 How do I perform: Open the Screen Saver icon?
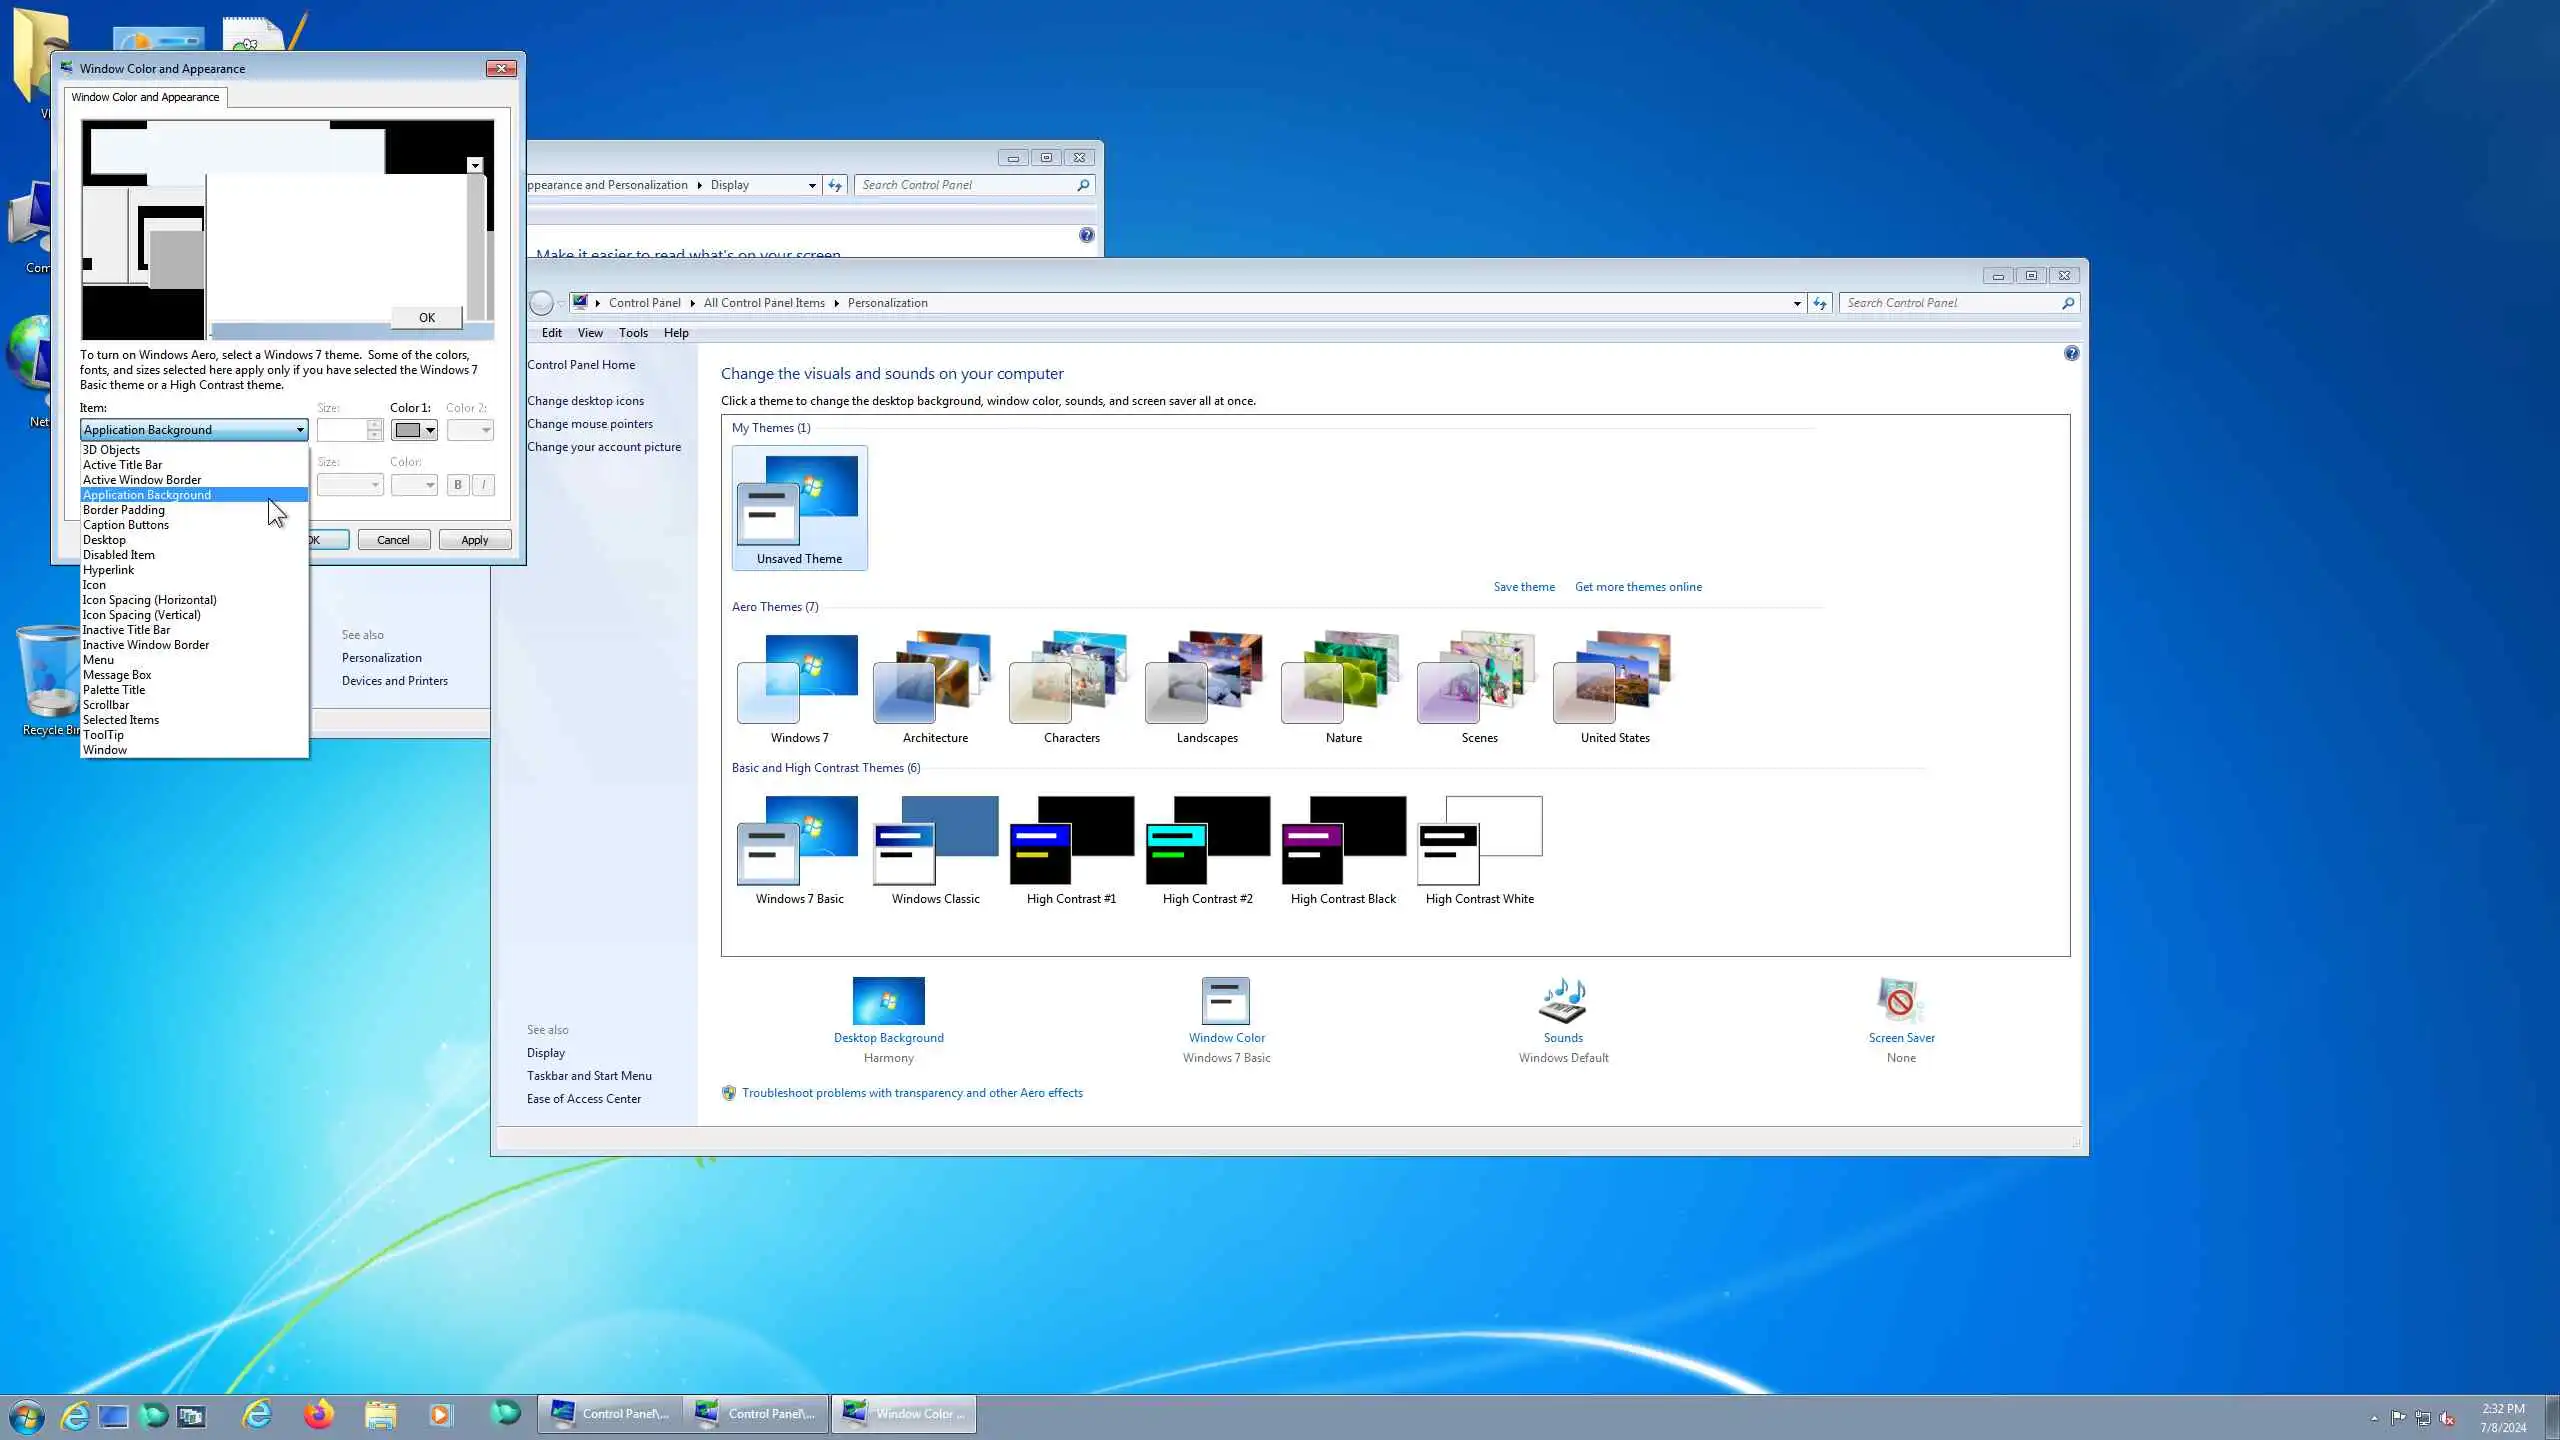pyautogui.click(x=1900, y=1002)
